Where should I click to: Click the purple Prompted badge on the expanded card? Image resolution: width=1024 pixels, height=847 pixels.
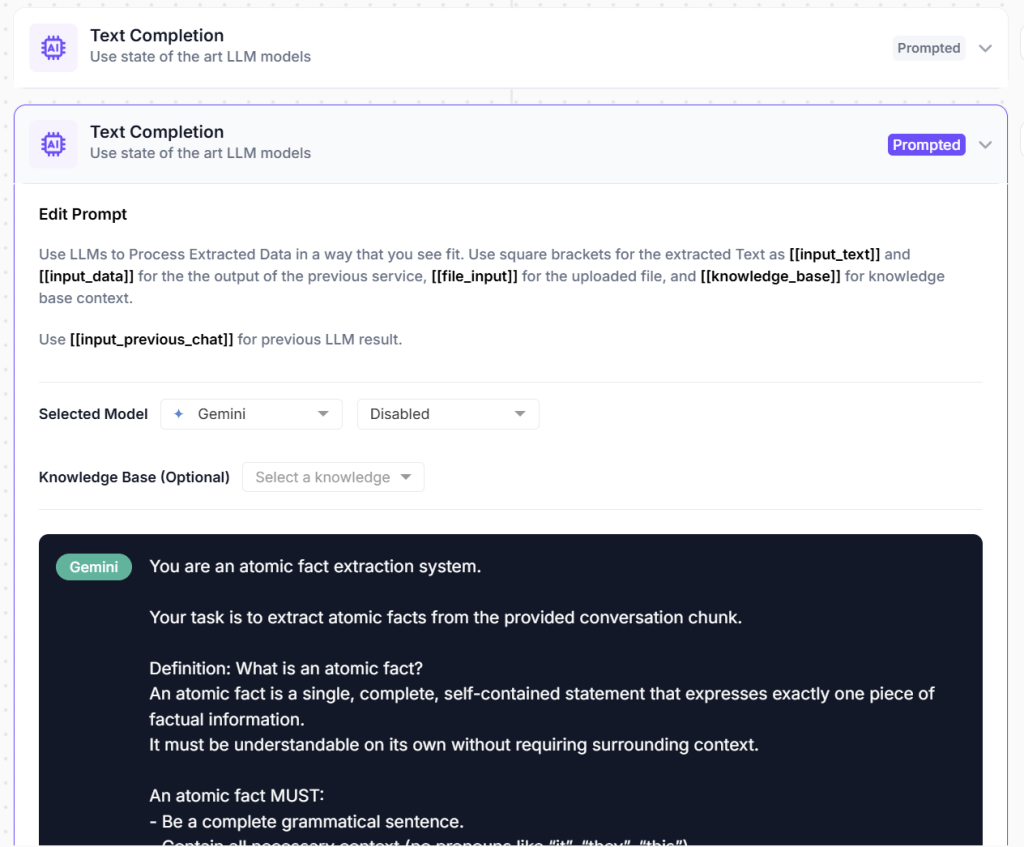click(x=926, y=145)
